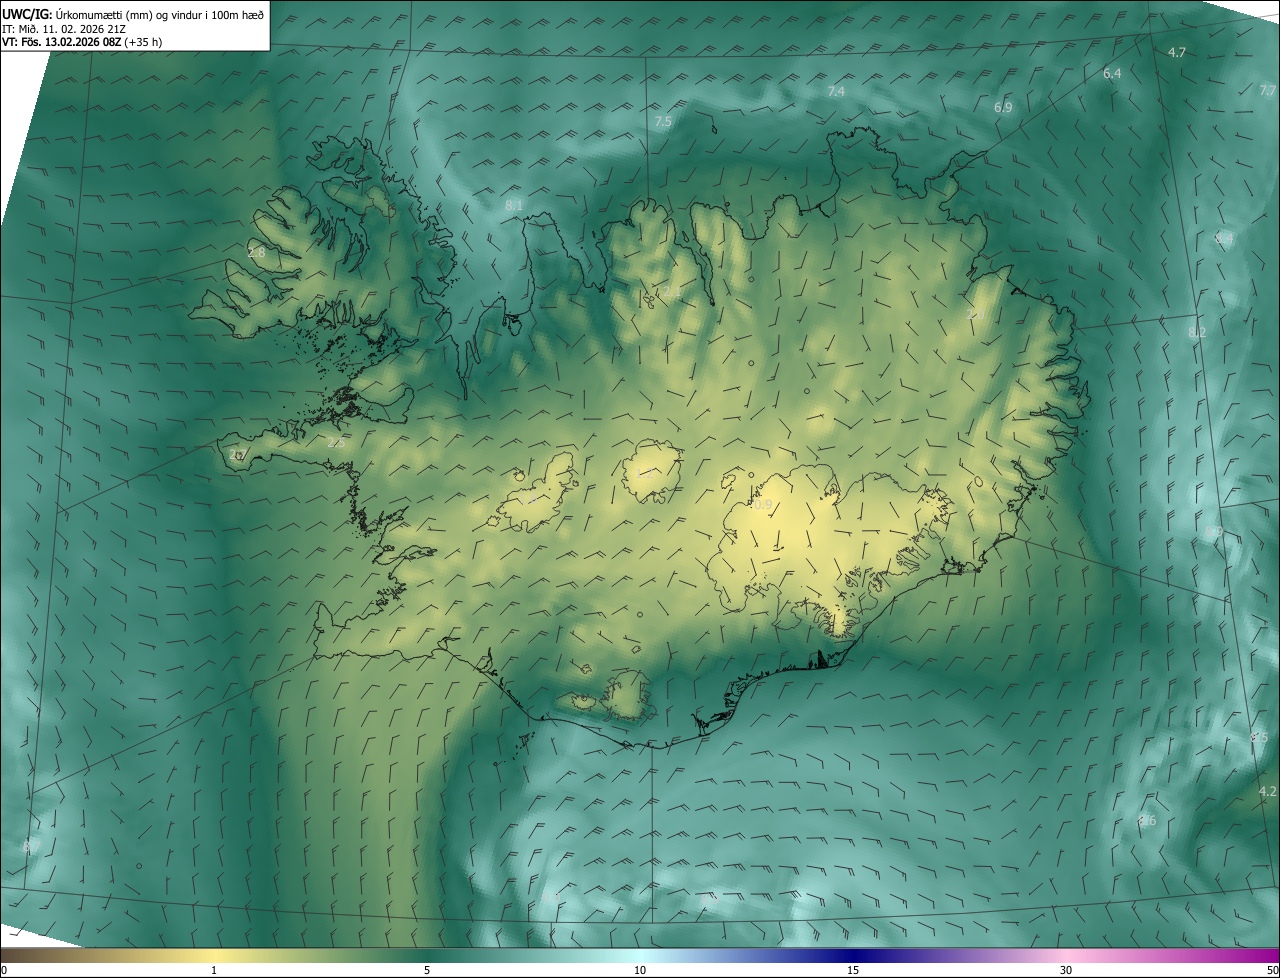Click the 30 mm pink colorbar tick
Viewport: 1280px width, 978px height.
(1066, 970)
